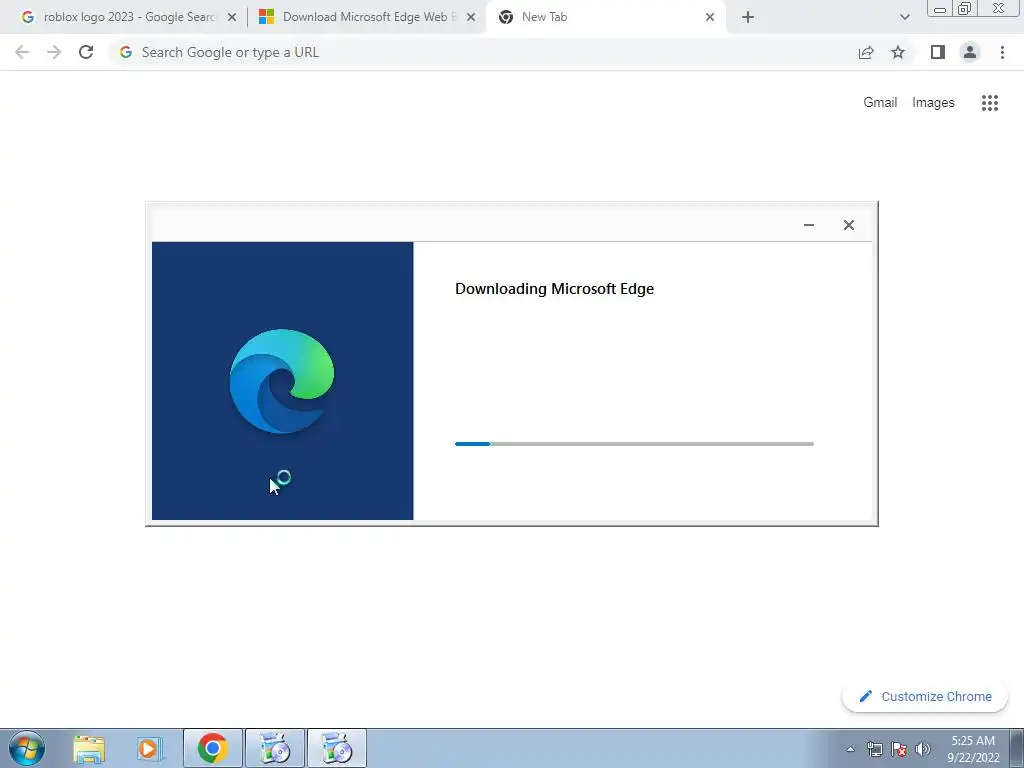Open the Google apps grid
Image resolution: width=1024 pixels, height=768 pixels.
click(990, 103)
